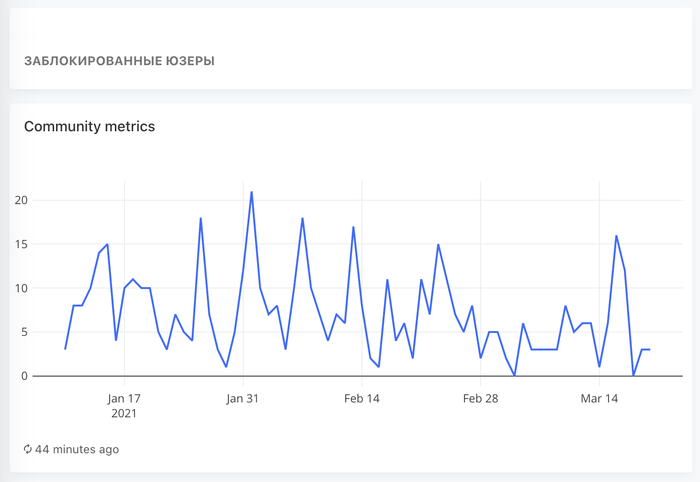
Task: Click the last data point of the line
Action: click(650, 350)
